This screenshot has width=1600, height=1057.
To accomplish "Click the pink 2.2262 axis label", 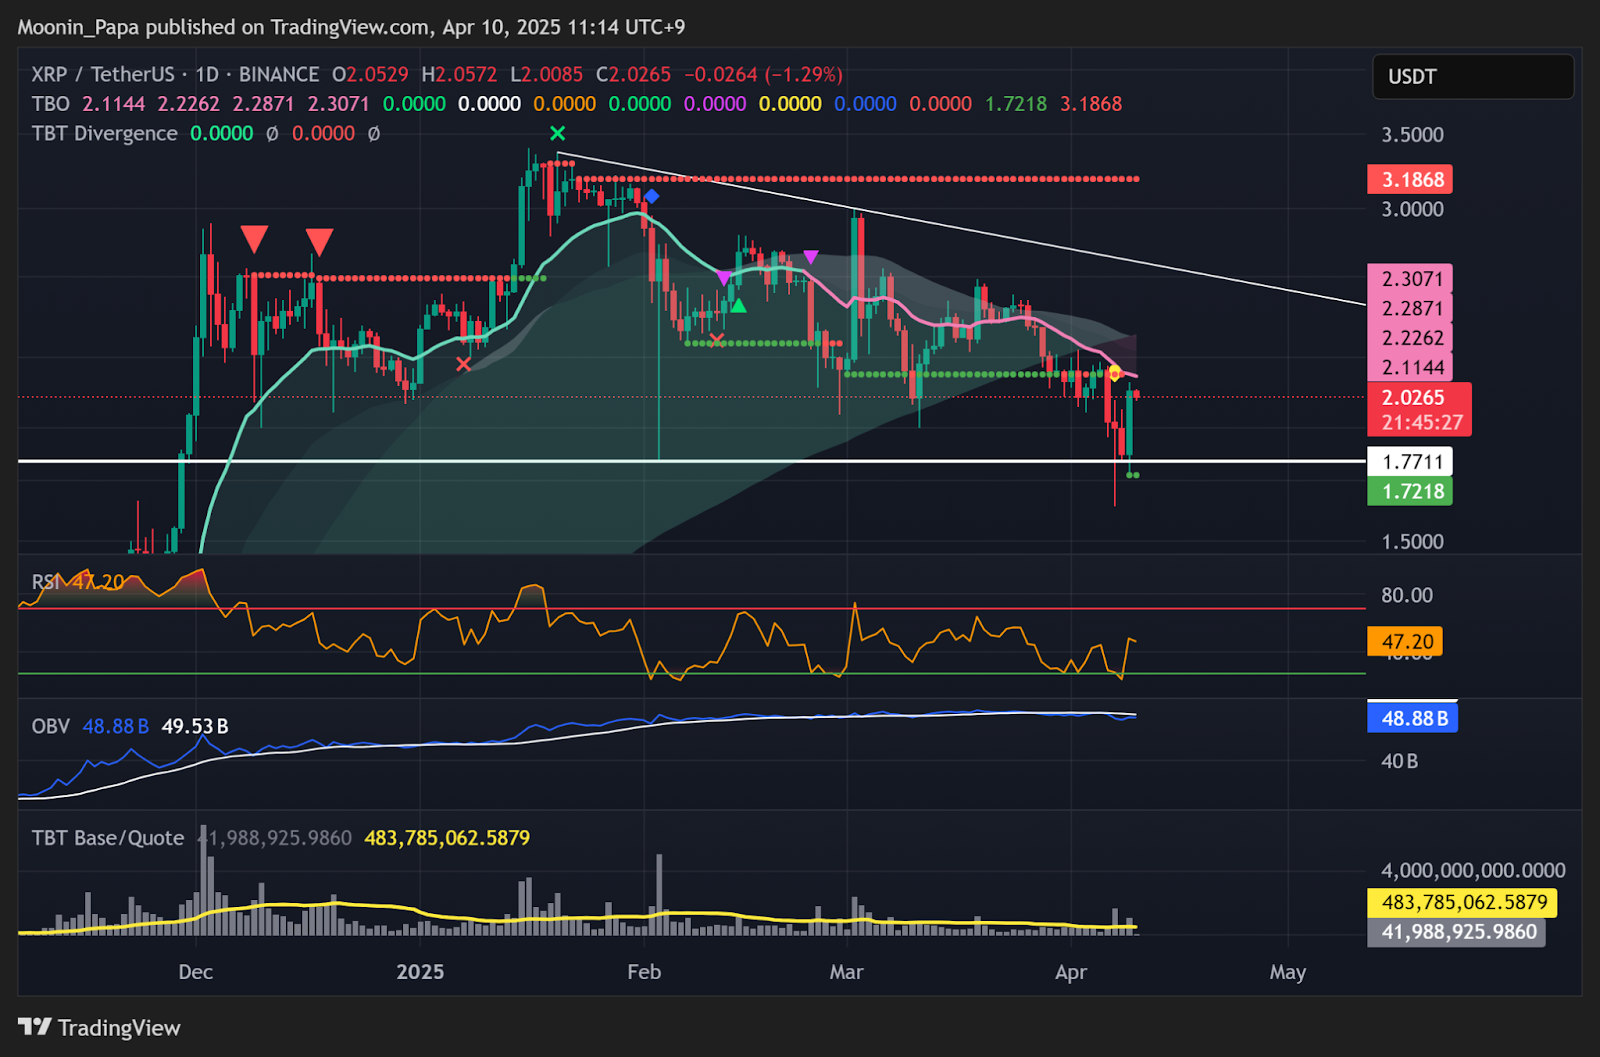I will pos(1410,338).
